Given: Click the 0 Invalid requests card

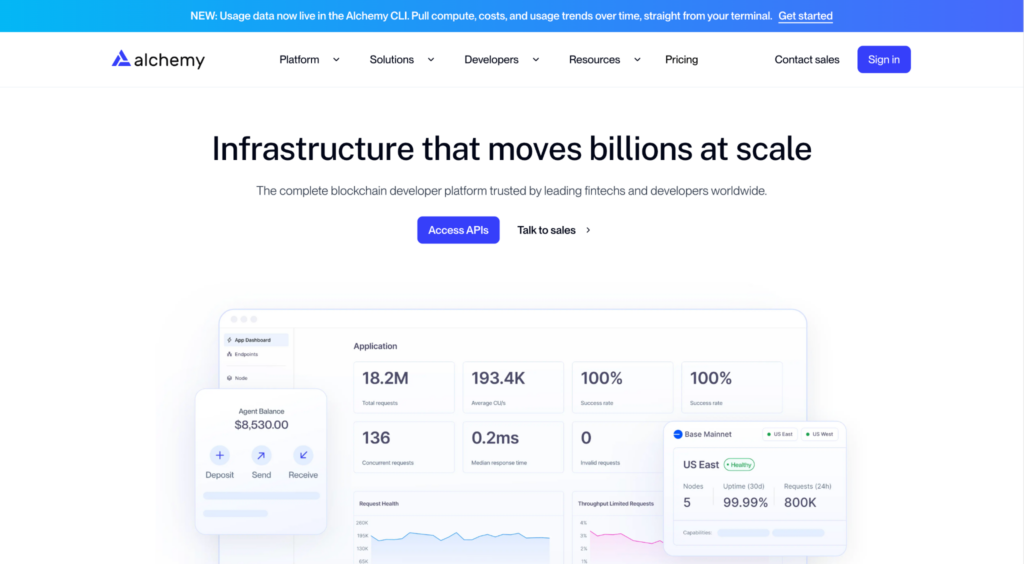Looking at the screenshot, I should click(619, 447).
